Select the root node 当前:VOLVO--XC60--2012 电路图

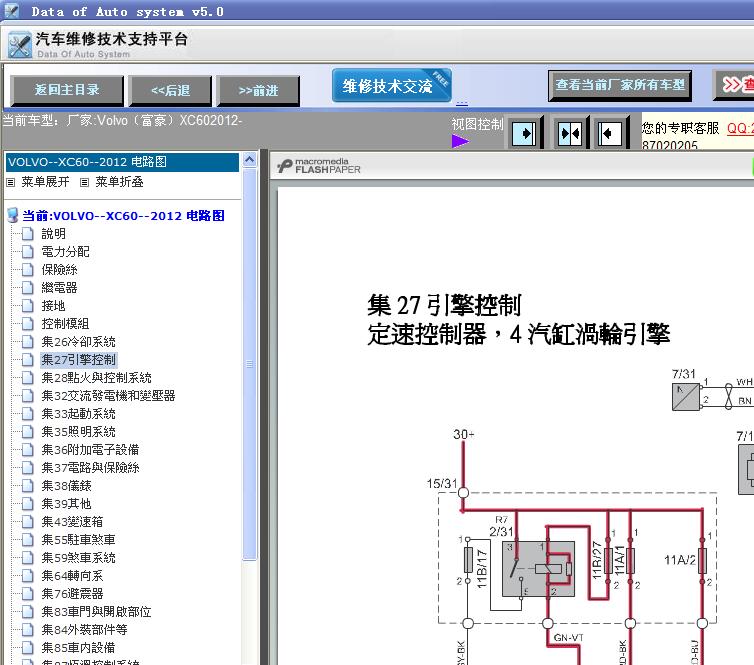[x=124, y=215]
